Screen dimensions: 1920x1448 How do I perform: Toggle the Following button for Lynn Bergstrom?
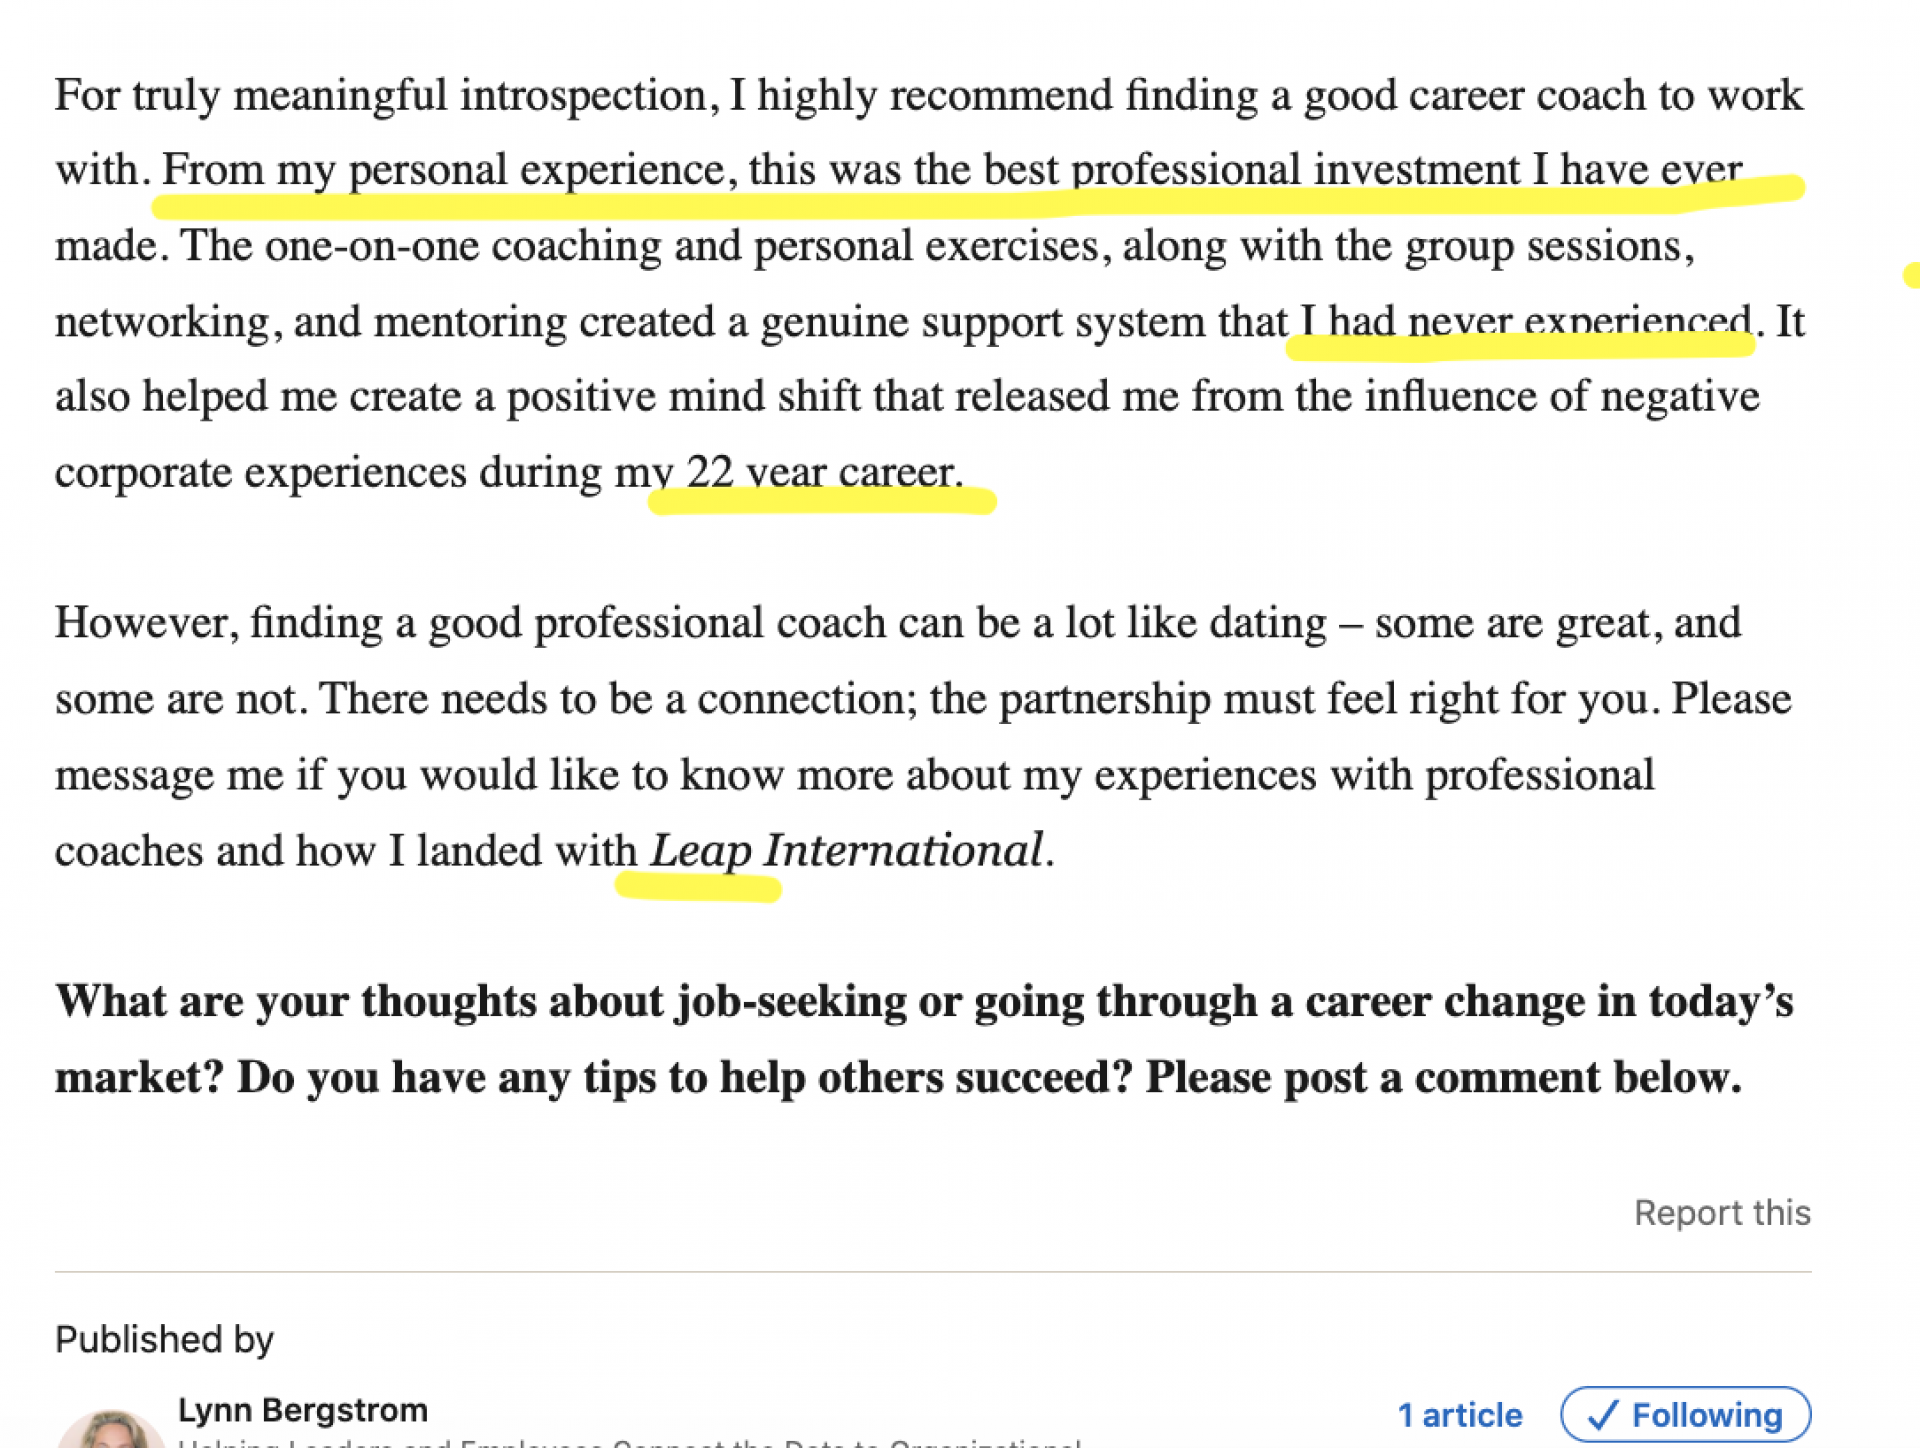click(x=1685, y=1415)
